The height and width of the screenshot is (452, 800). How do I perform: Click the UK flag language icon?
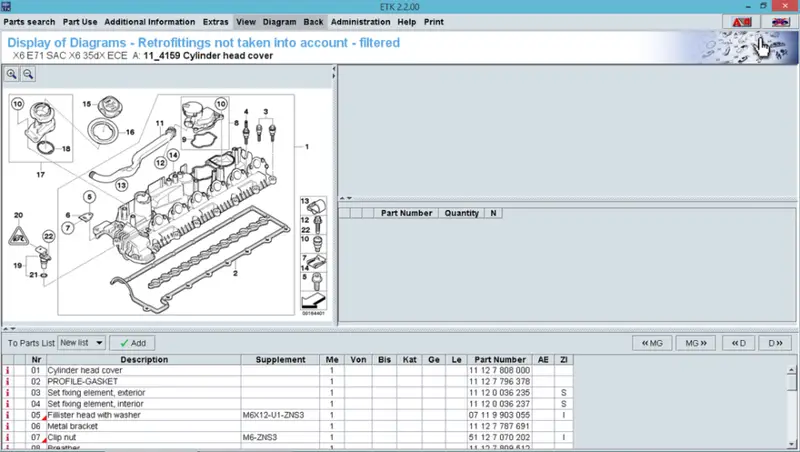(x=780, y=22)
